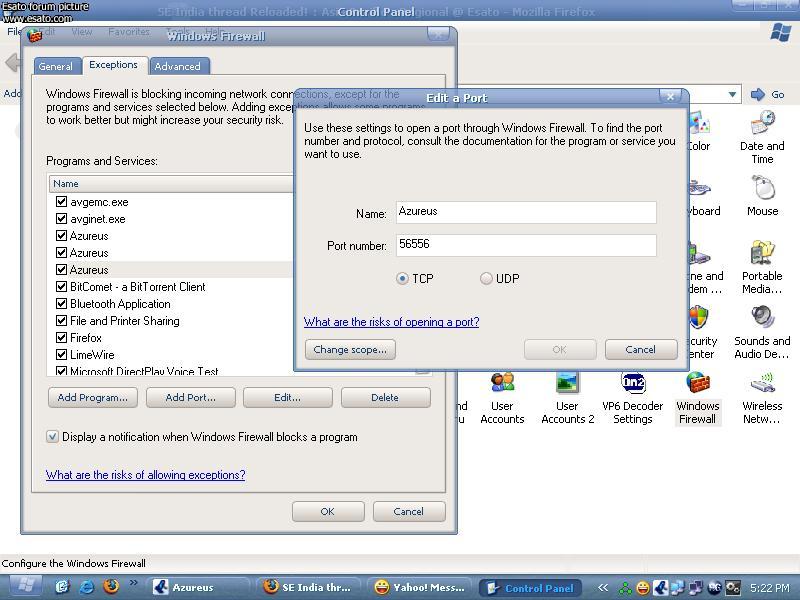Switch to the General tab

click(55, 66)
